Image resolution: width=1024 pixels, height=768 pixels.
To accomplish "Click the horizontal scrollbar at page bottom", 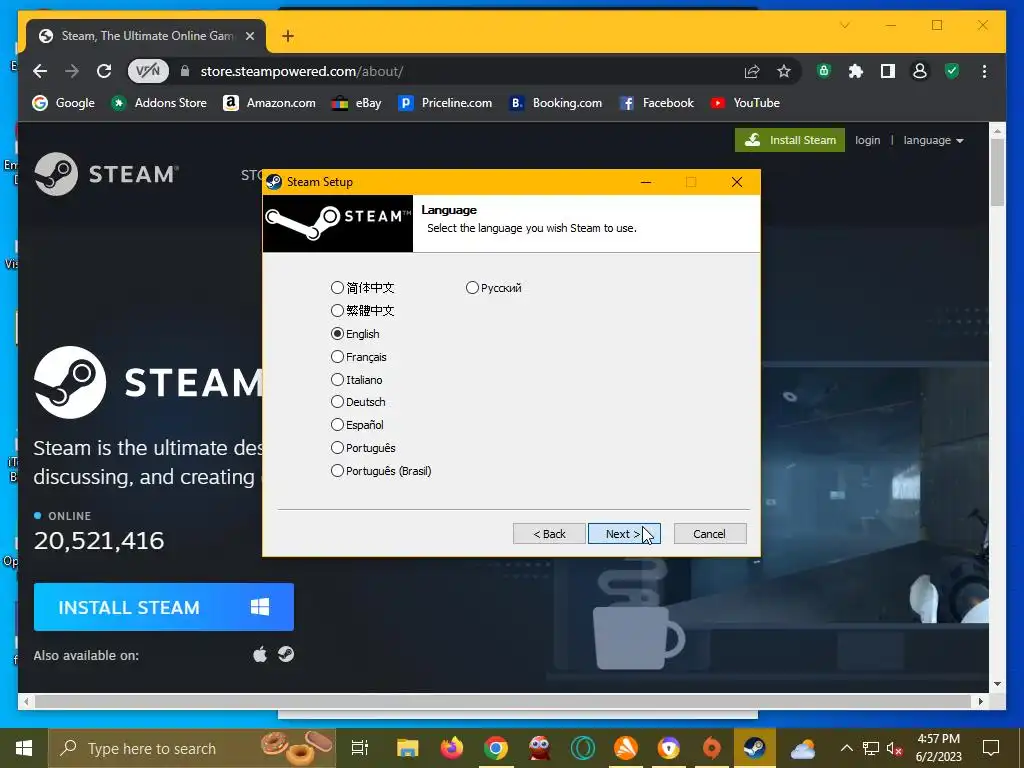I will 503,701.
